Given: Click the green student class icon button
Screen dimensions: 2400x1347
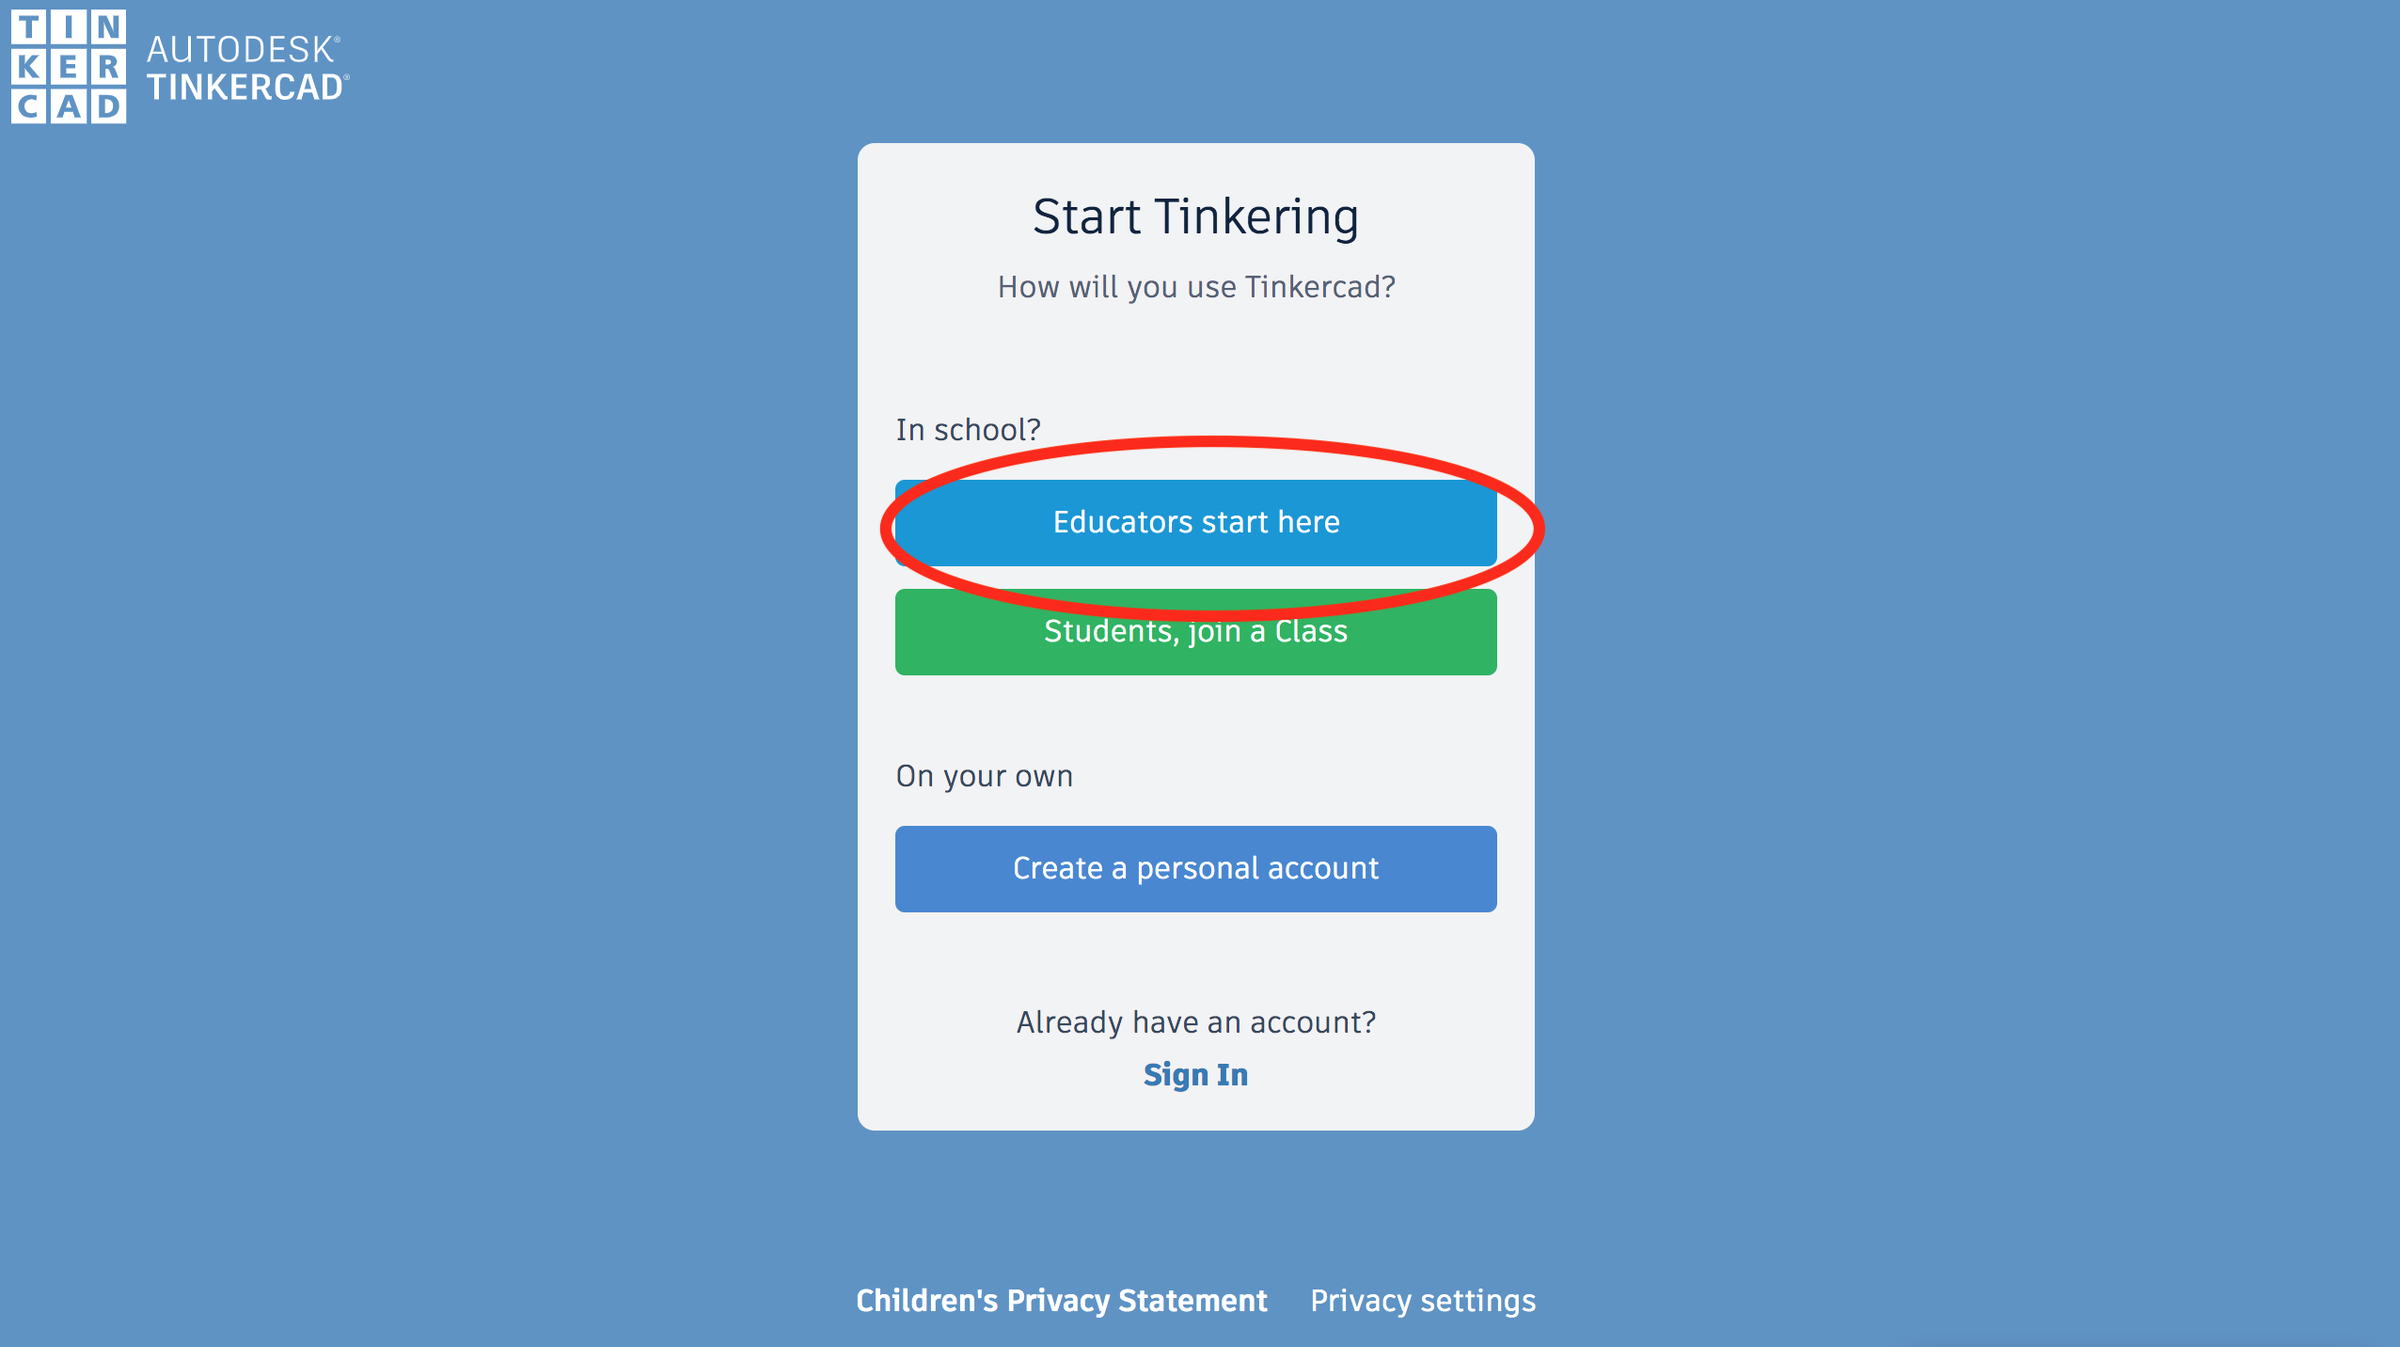Looking at the screenshot, I should (1196, 631).
